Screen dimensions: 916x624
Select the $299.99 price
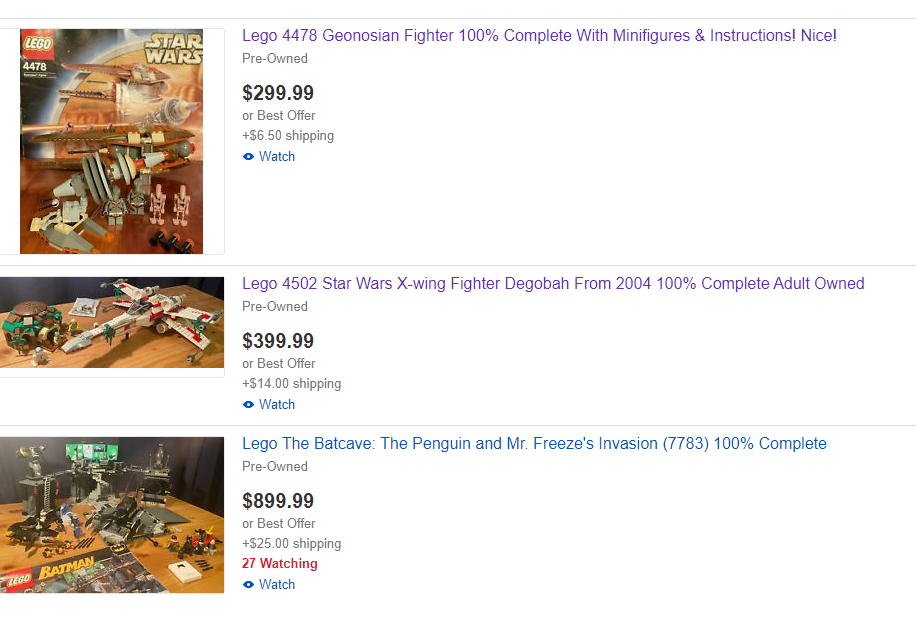pyautogui.click(x=278, y=93)
